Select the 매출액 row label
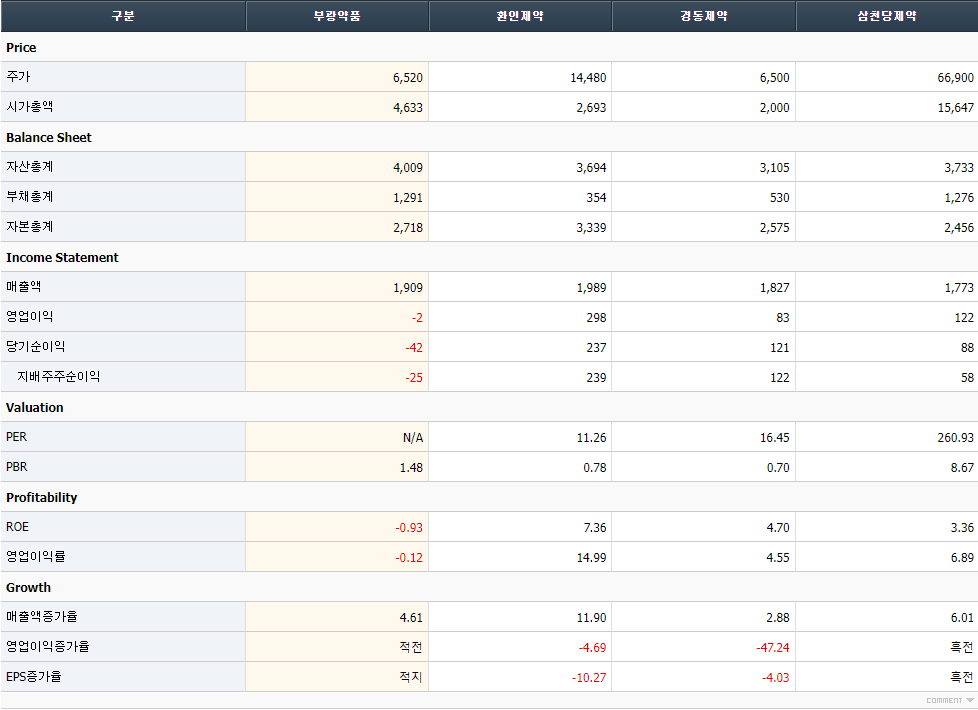978x710 pixels. (123, 286)
